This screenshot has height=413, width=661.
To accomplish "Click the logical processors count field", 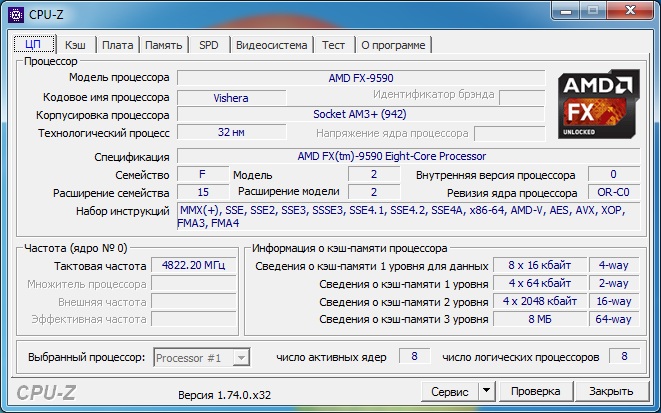I will pyautogui.click(x=624, y=356).
